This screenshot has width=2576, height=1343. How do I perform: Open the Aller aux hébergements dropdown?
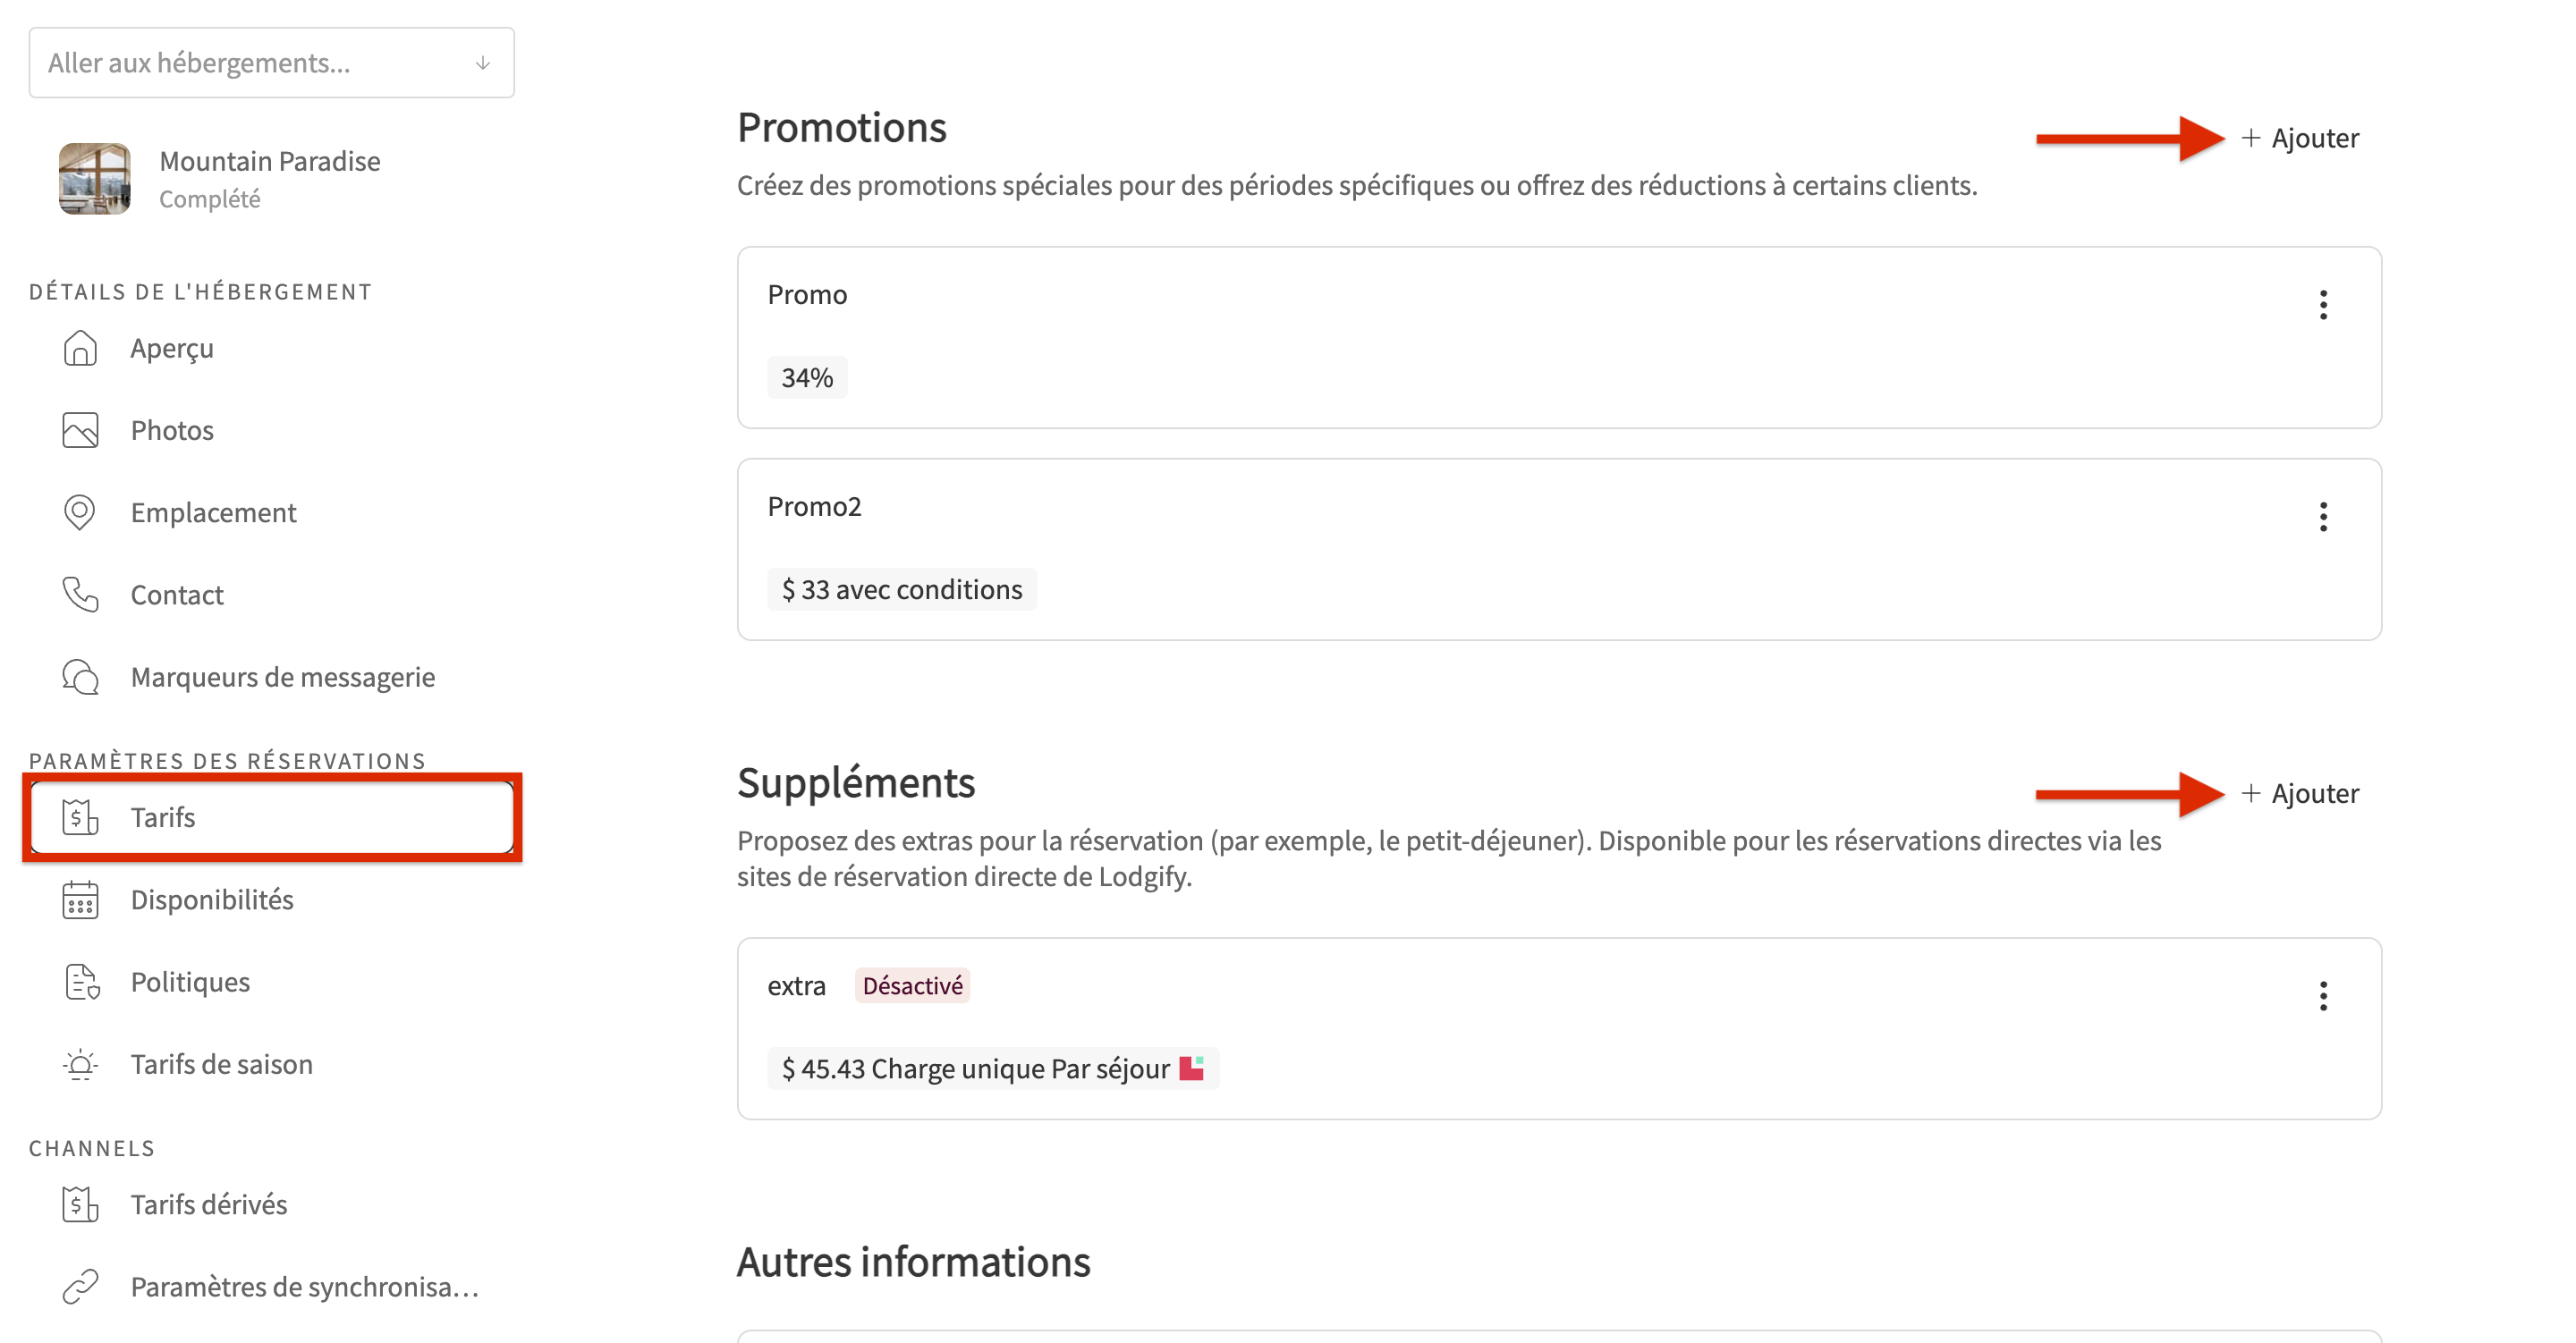[x=271, y=63]
